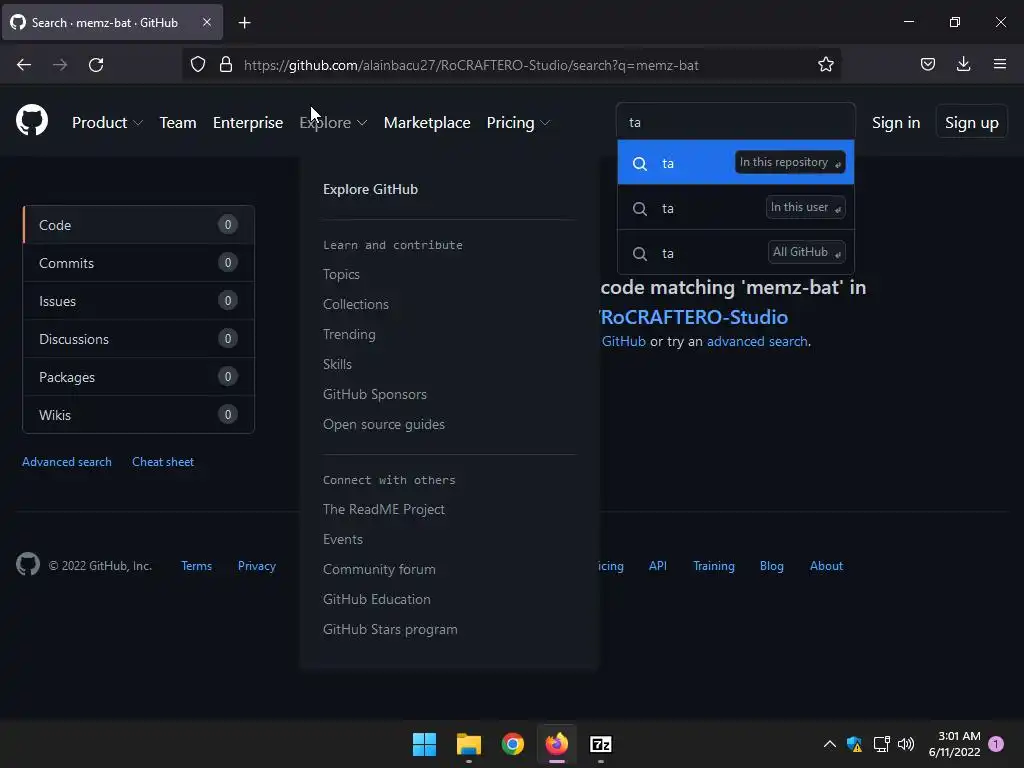The width and height of the screenshot is (1024, 768).
Task: Click the search field containing 'ta'
Action: [x=735, y=122]
